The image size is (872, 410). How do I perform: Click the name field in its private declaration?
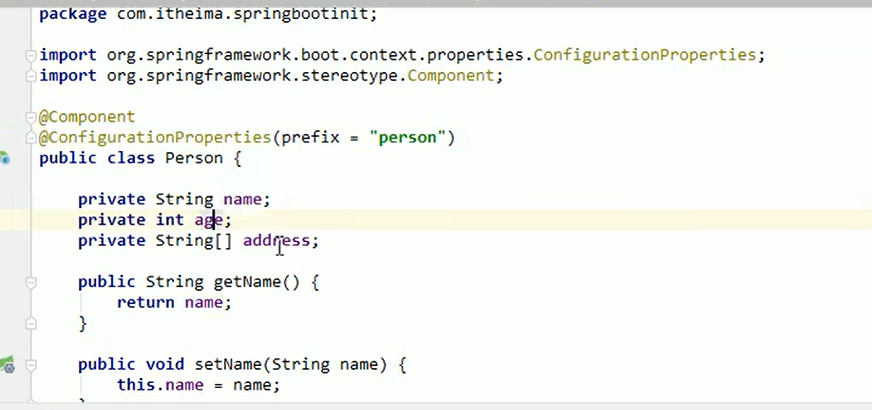coord(242,199)
